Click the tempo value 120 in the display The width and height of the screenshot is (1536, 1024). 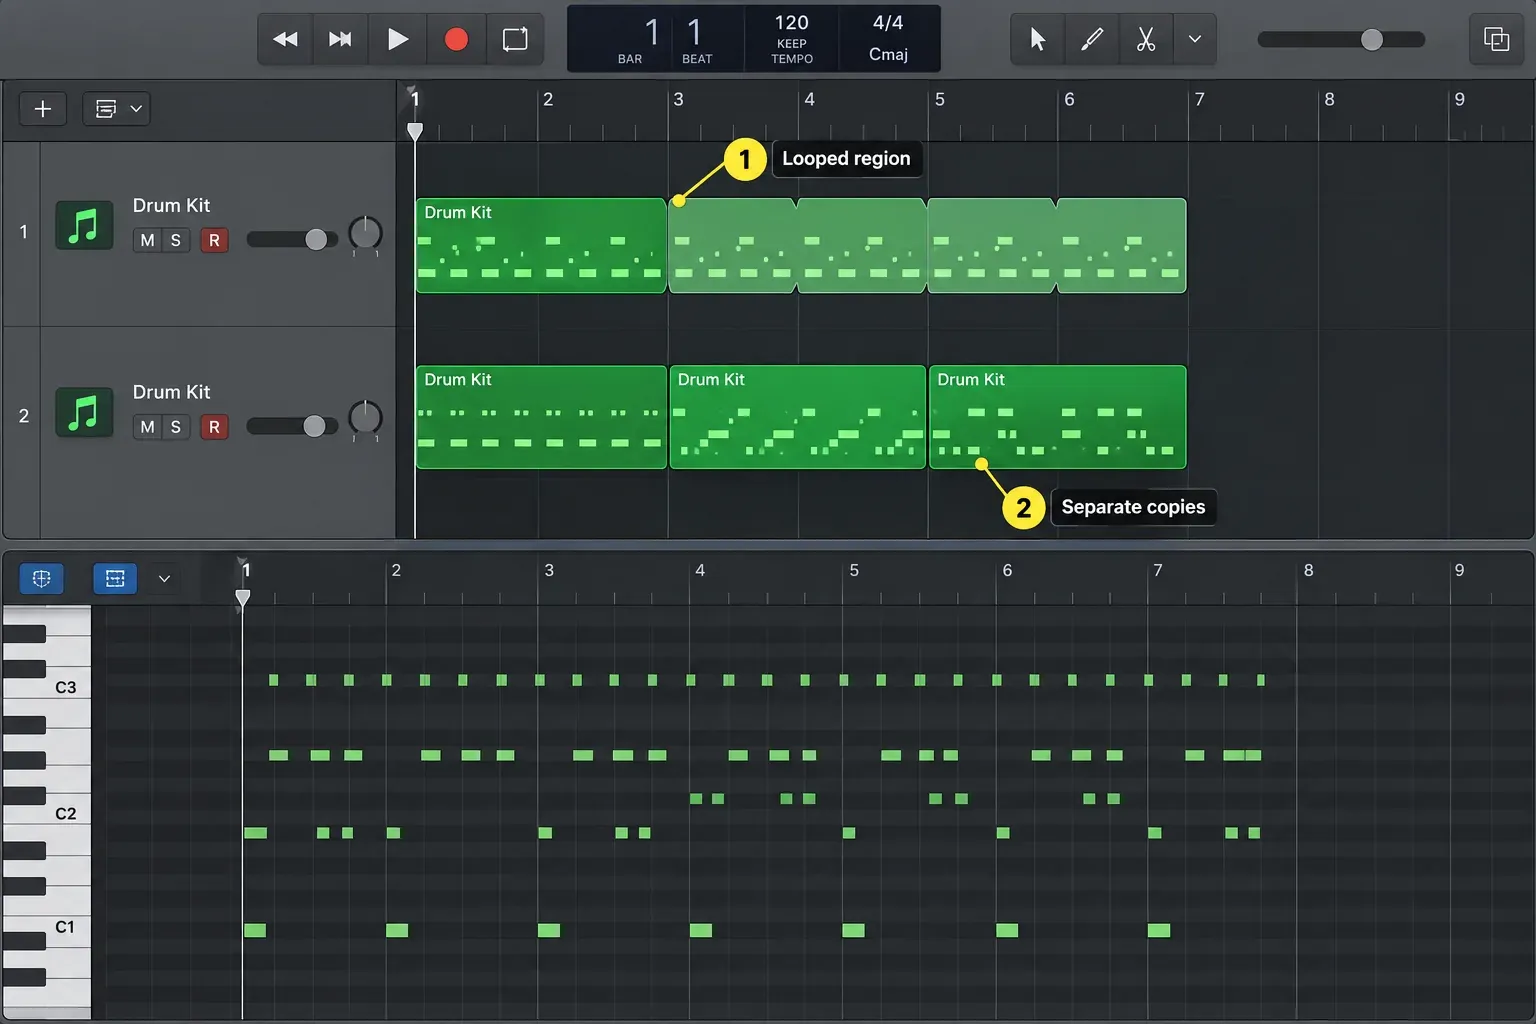tap(791, 22)
